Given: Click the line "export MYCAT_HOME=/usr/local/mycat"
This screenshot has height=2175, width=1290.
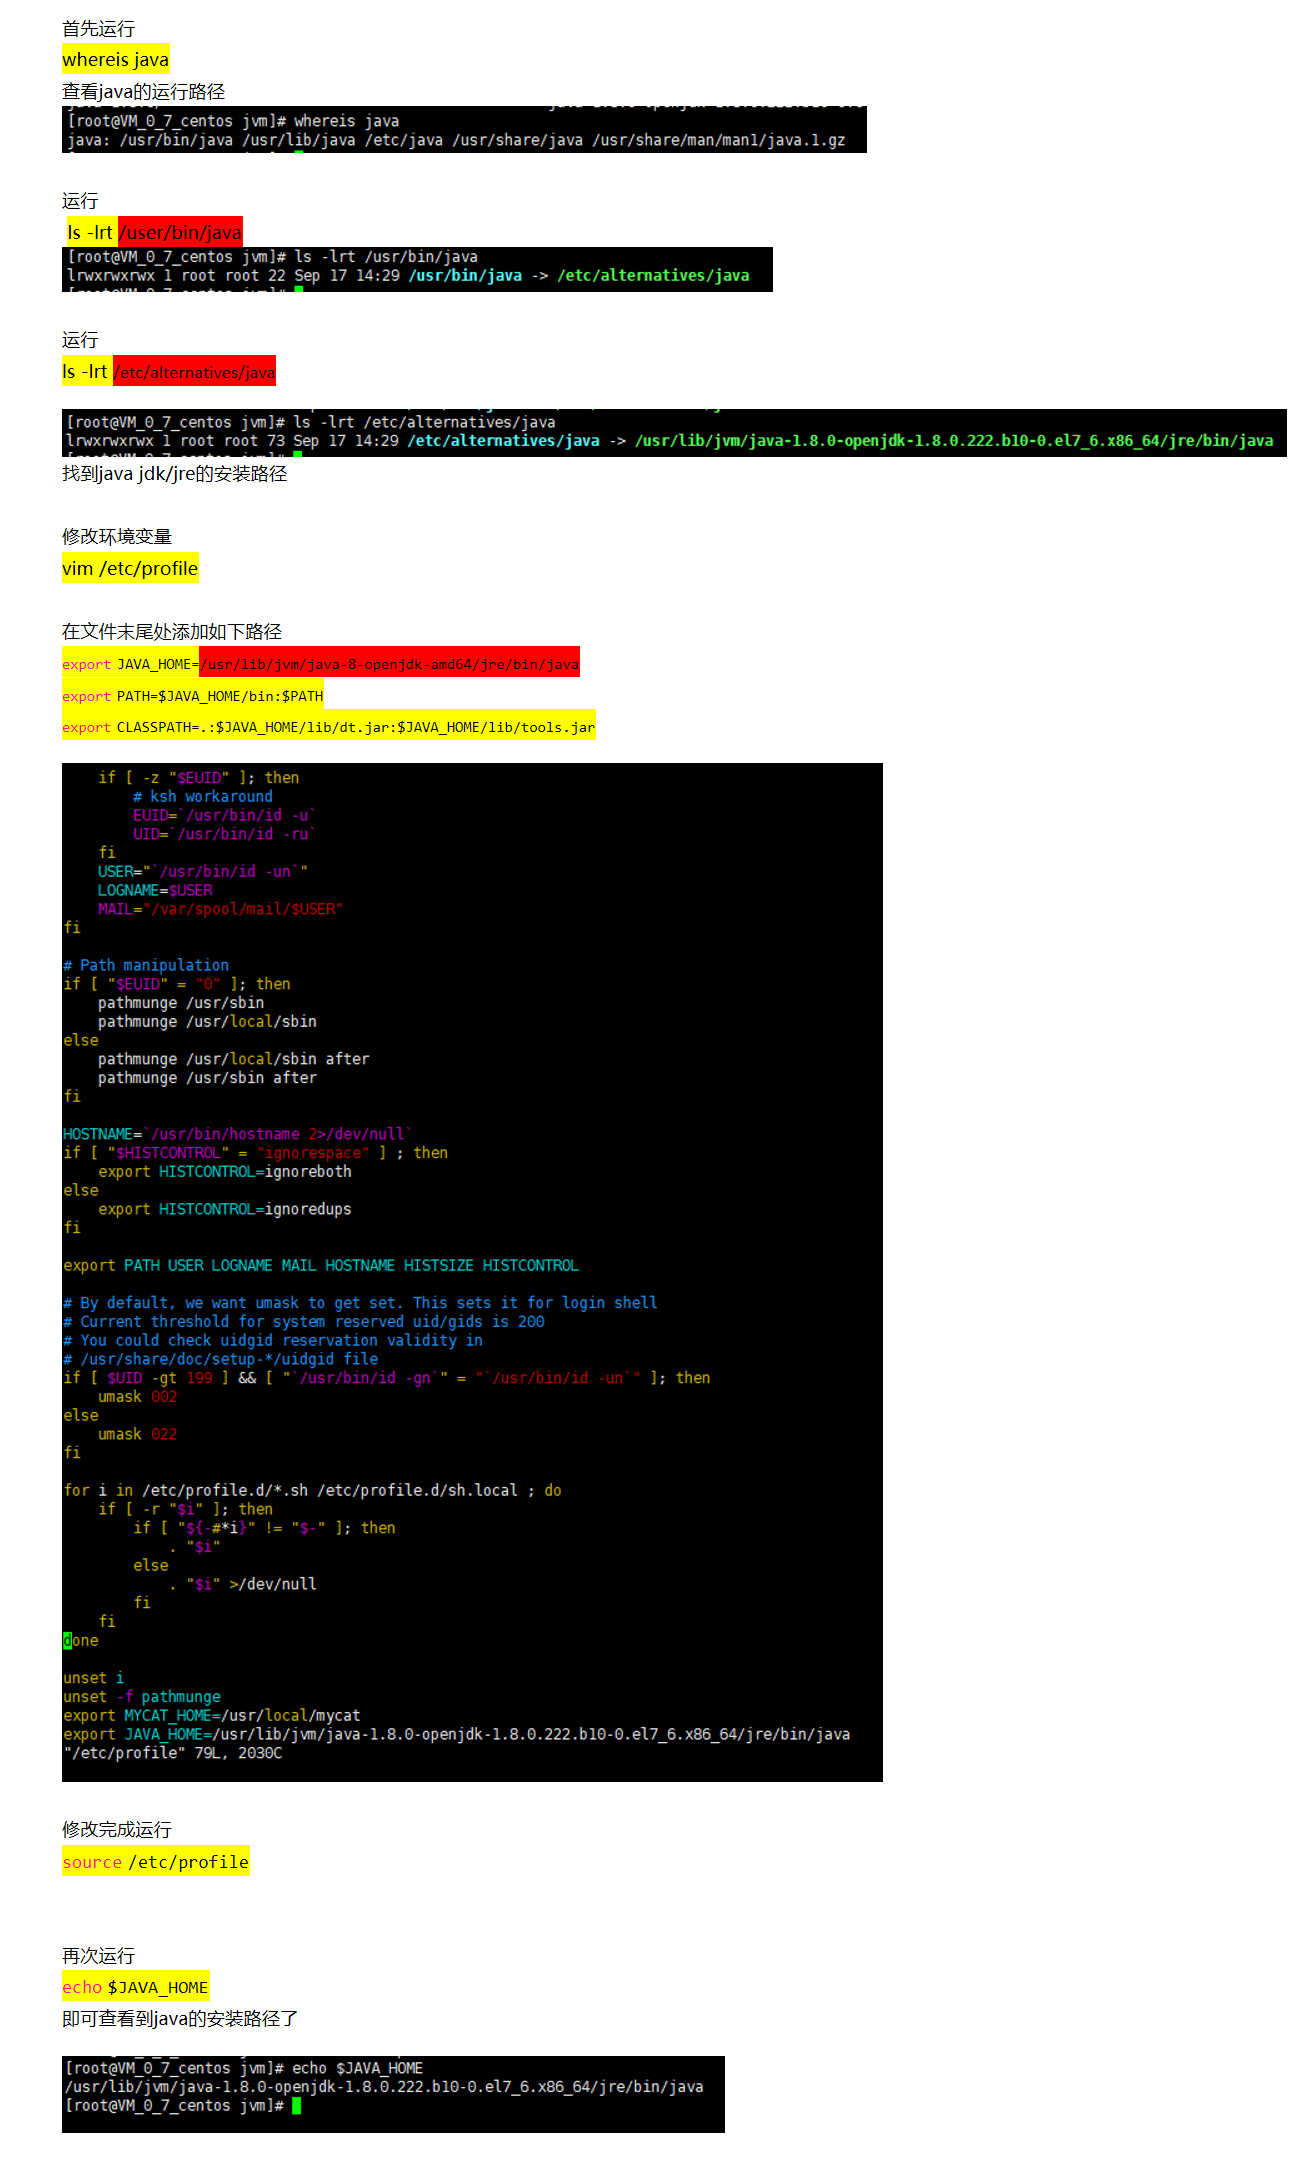Looking at the screenshot, I should (212, 1715).
